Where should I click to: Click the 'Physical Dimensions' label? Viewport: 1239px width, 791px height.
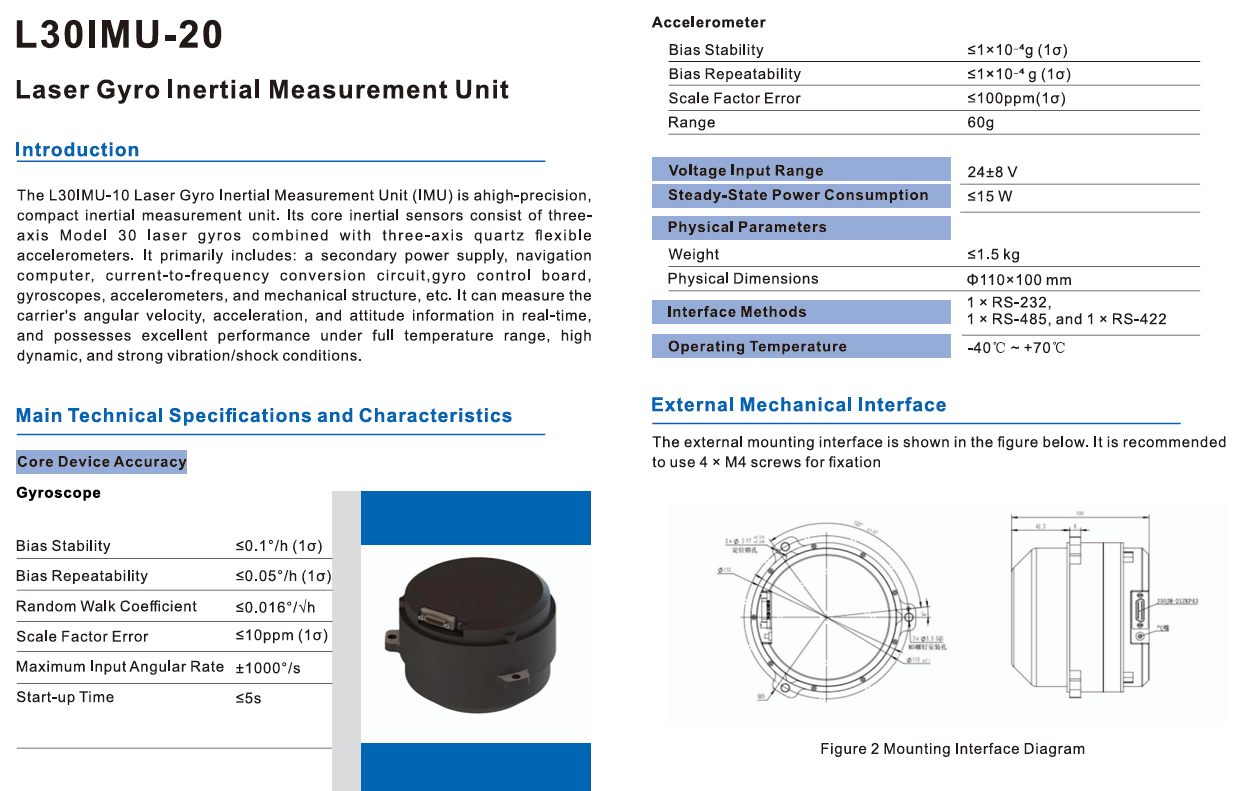coord(743,279)
